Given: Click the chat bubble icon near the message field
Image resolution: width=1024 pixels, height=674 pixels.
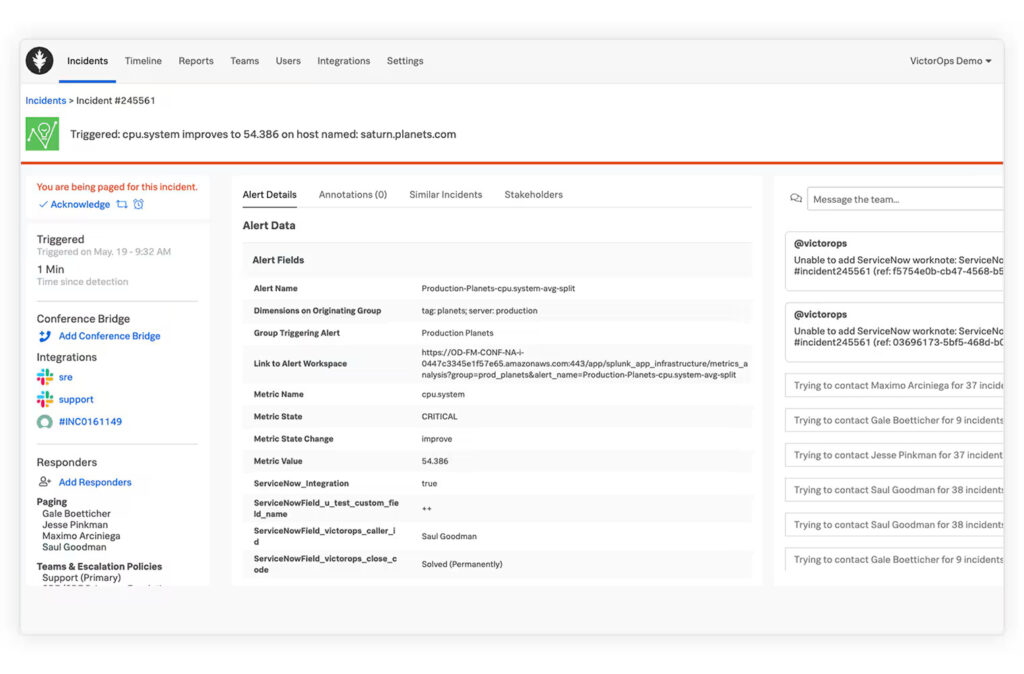Looking at the screenshot, I should pos(795,198).
